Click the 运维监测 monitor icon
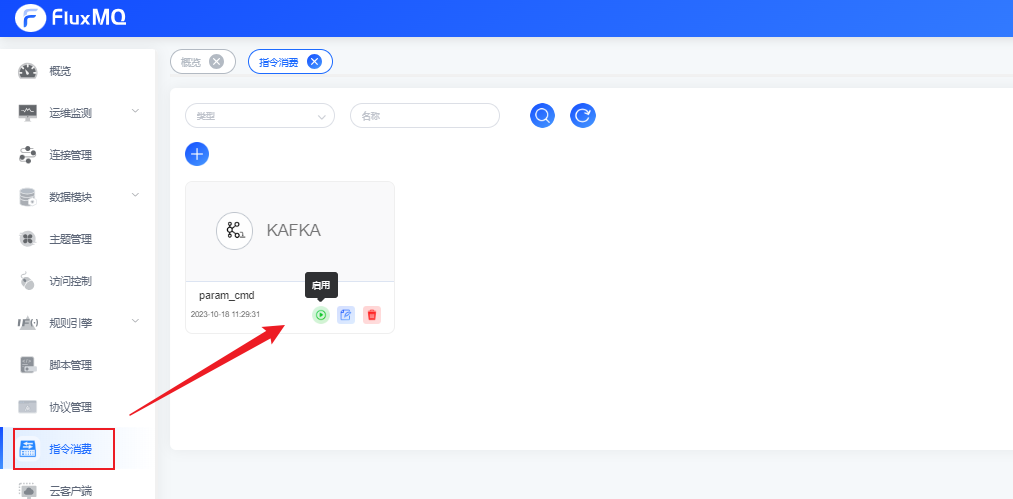1013x499 pixels. [28, 113]
